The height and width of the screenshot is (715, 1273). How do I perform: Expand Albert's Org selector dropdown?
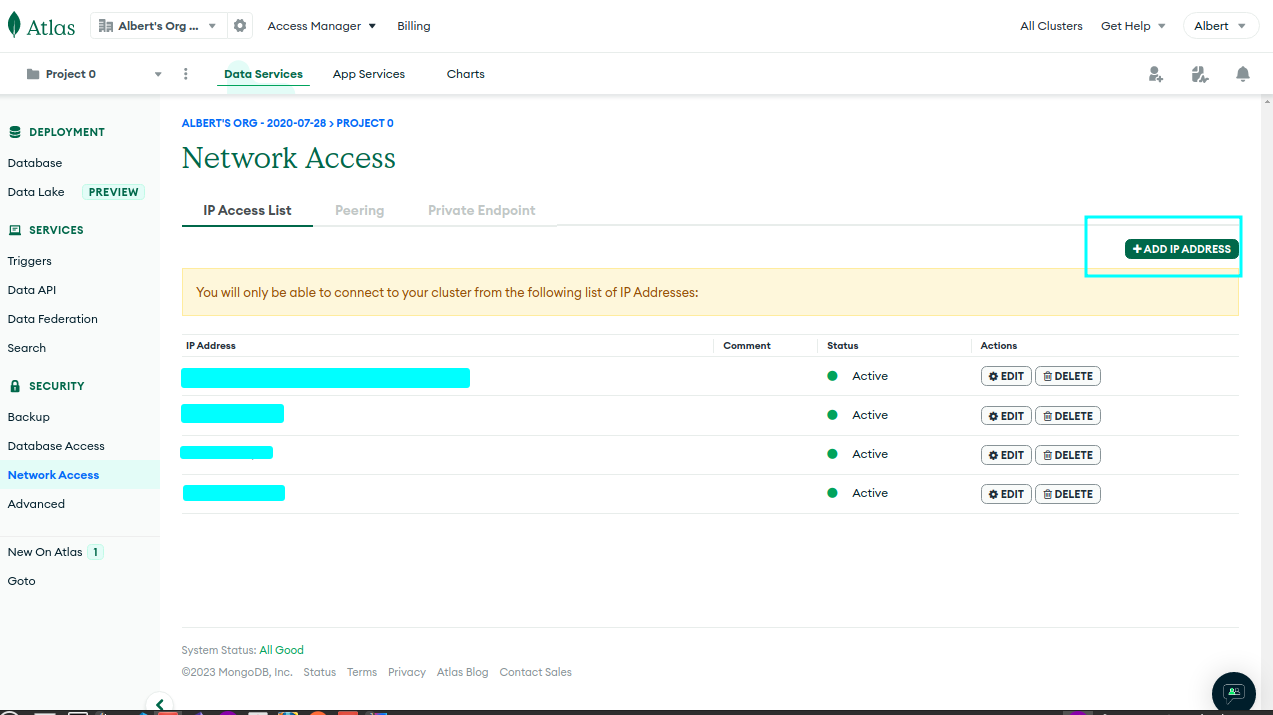pyautogui.click(x=159, y=26)
